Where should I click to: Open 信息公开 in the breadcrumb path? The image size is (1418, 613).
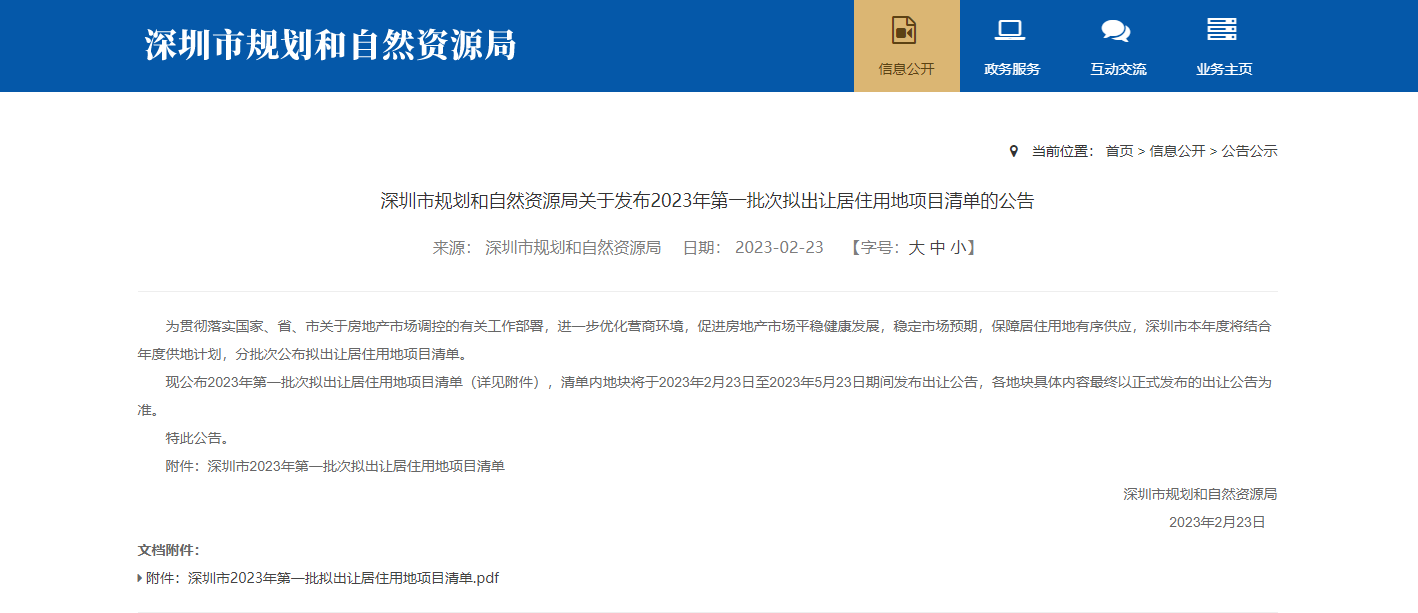tap(1177, 151)
